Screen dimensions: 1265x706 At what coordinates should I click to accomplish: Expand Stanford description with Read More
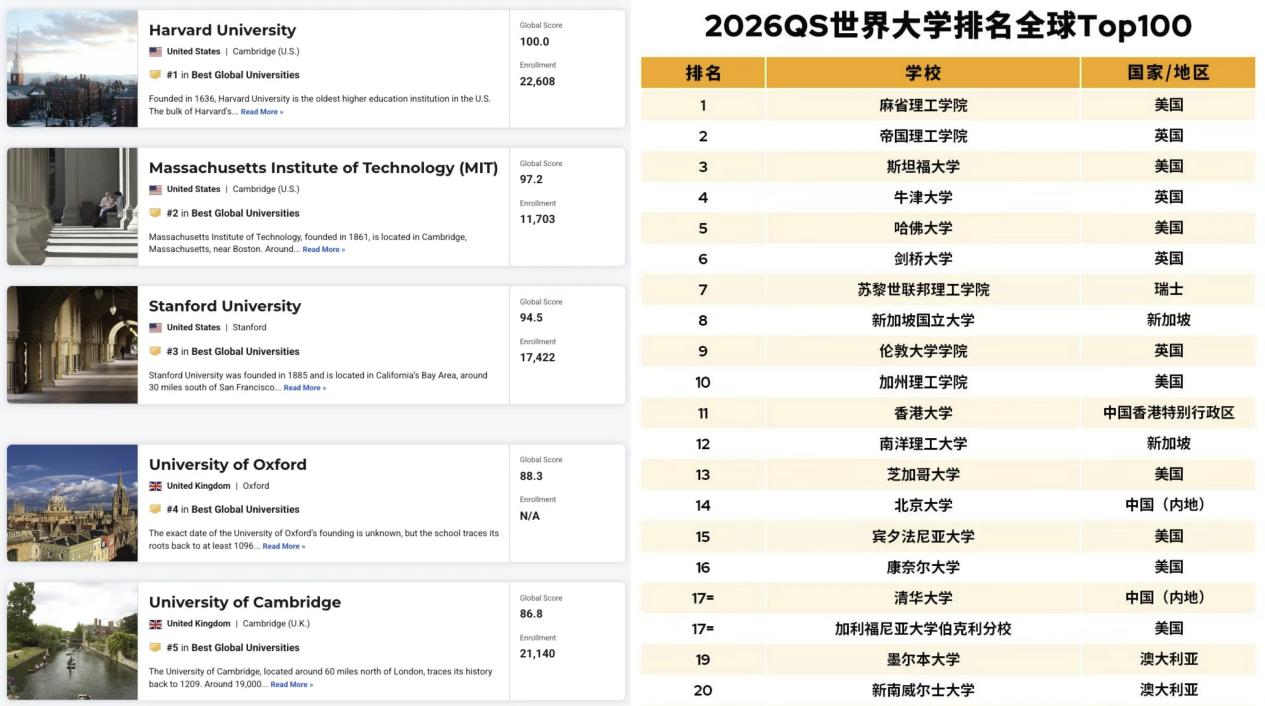point(305,388)
